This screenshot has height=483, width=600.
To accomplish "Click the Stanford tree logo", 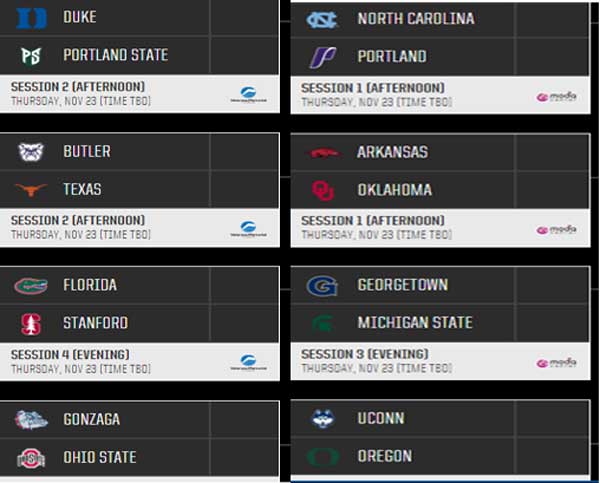I will pyautogui.click(x=31, y=324).
